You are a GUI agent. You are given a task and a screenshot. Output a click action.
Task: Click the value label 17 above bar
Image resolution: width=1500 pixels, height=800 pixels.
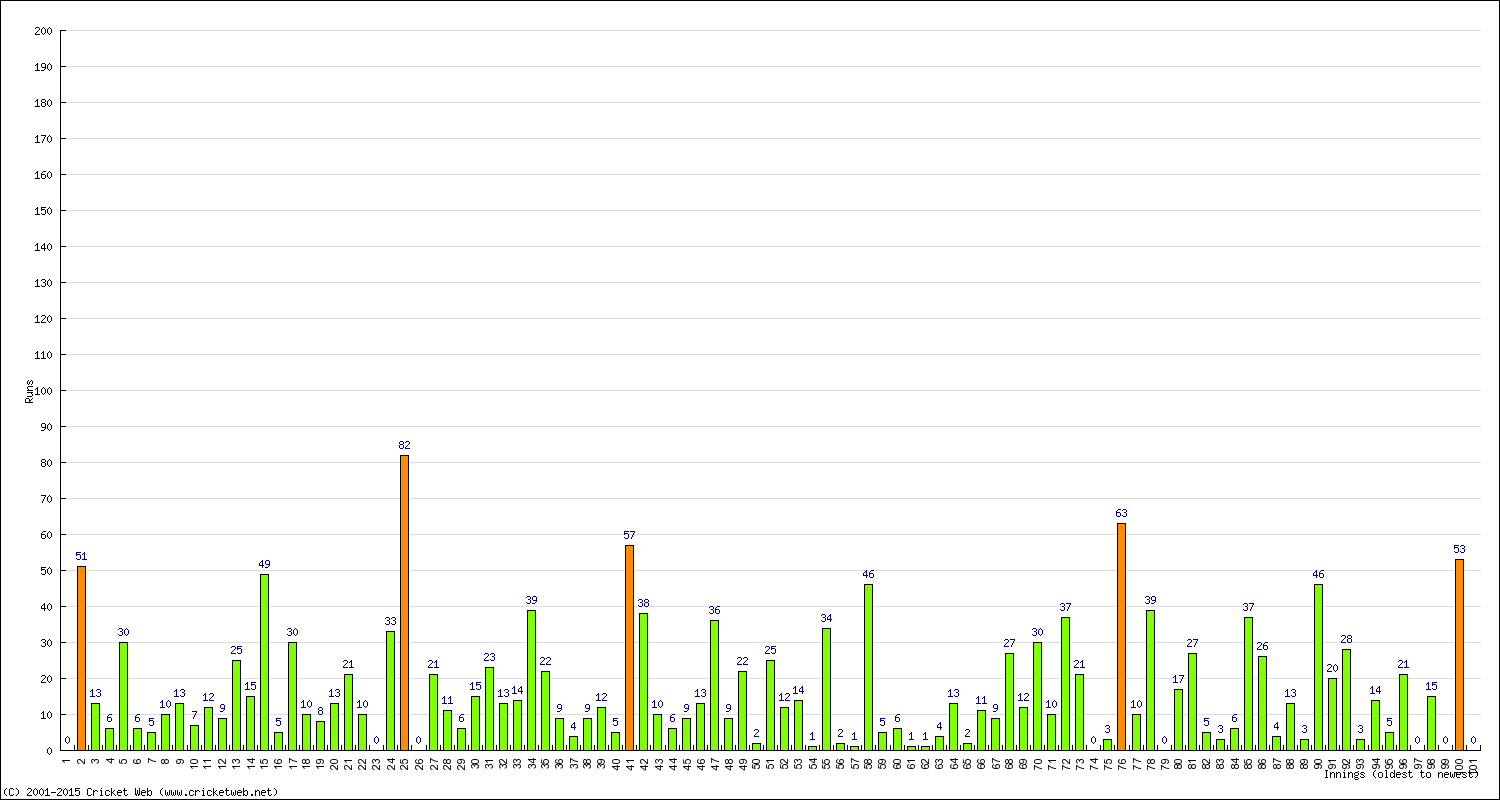(x=1178, y=679)
